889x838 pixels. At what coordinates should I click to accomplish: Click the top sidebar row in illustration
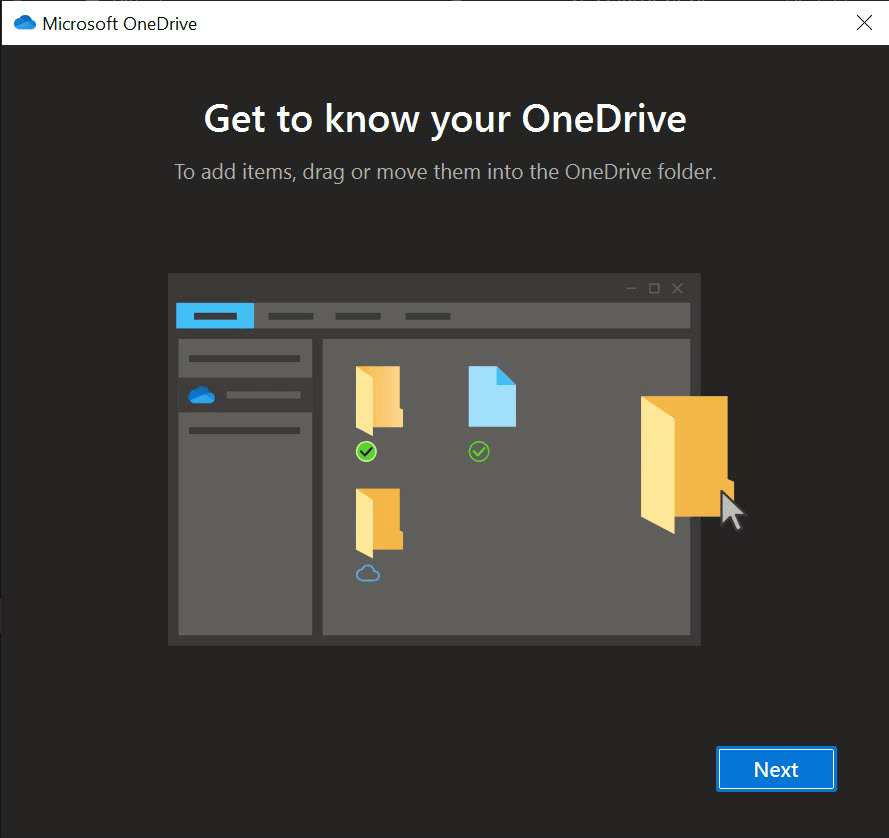[244, 358]
